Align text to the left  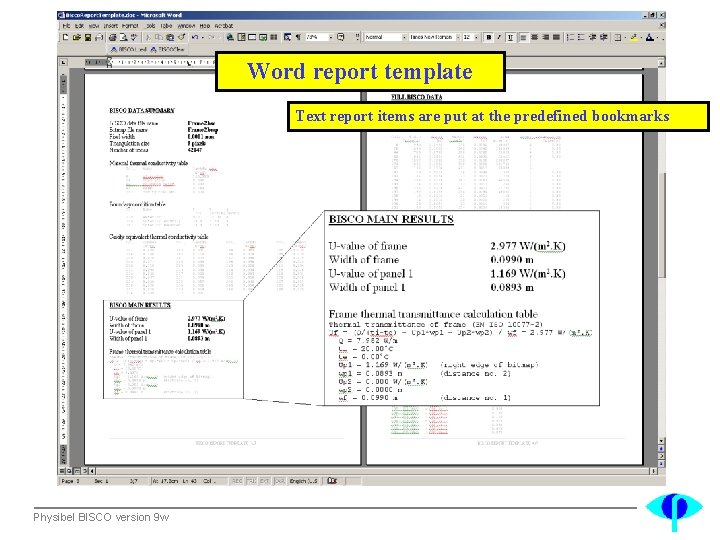point(523,37)
